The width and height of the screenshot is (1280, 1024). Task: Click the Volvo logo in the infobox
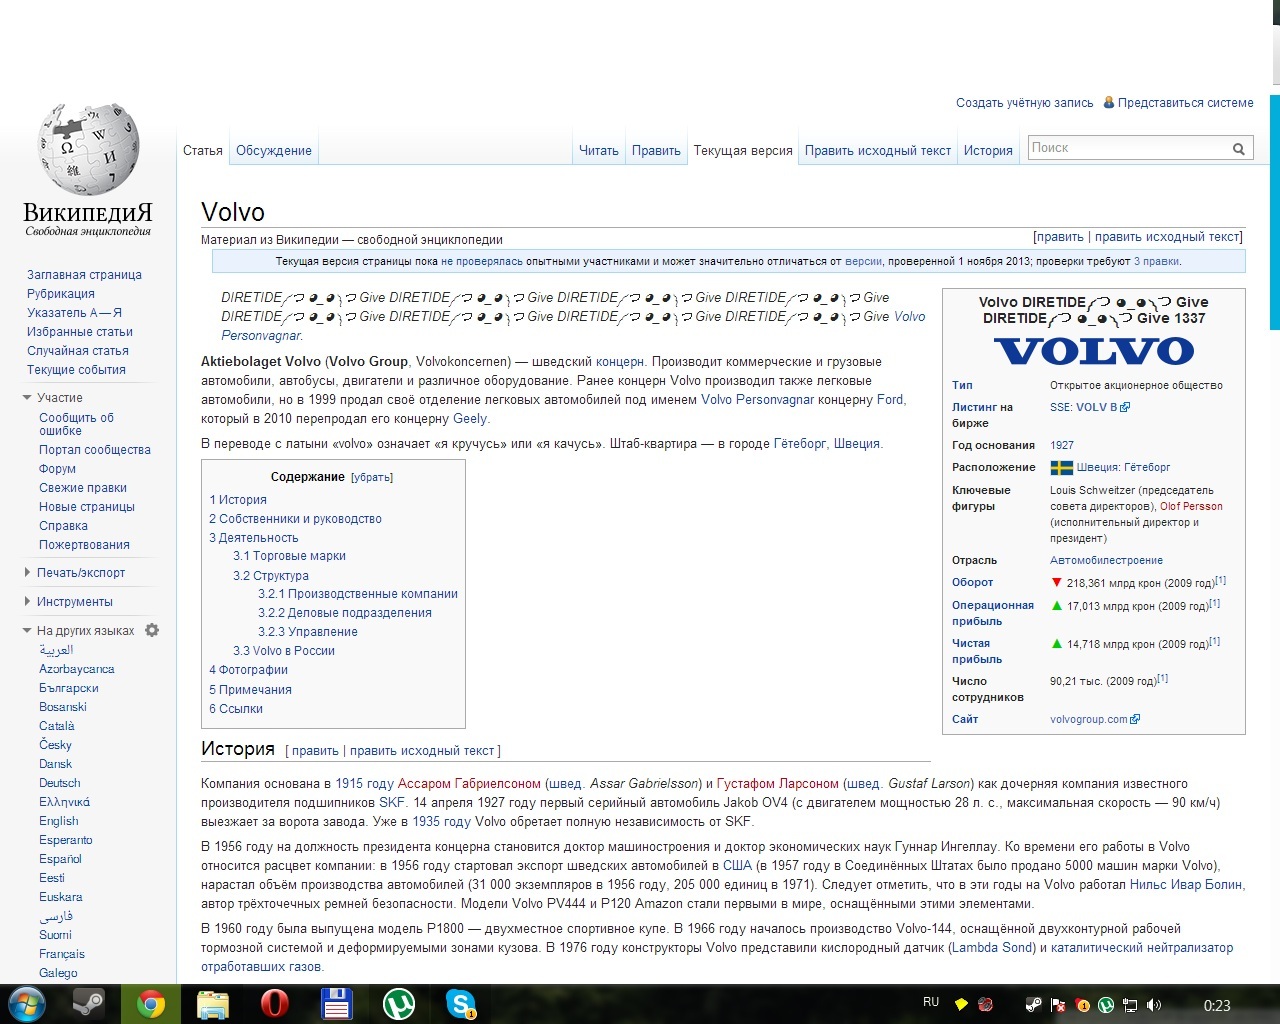click(1093, 351)
